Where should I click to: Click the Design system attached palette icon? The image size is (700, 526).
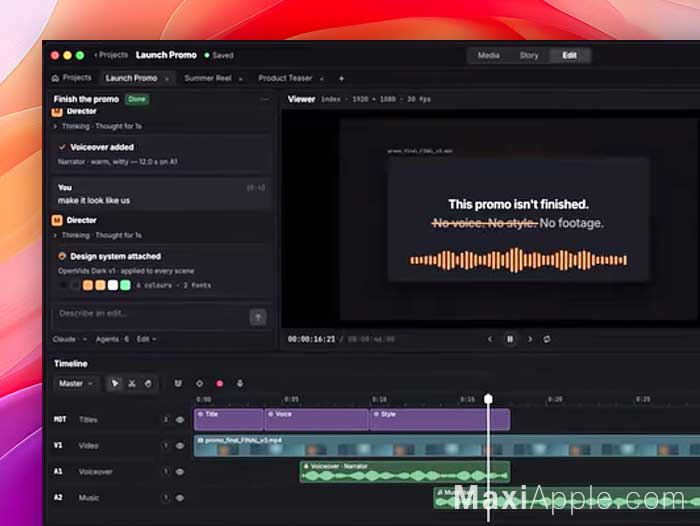[x=62, y=256]
